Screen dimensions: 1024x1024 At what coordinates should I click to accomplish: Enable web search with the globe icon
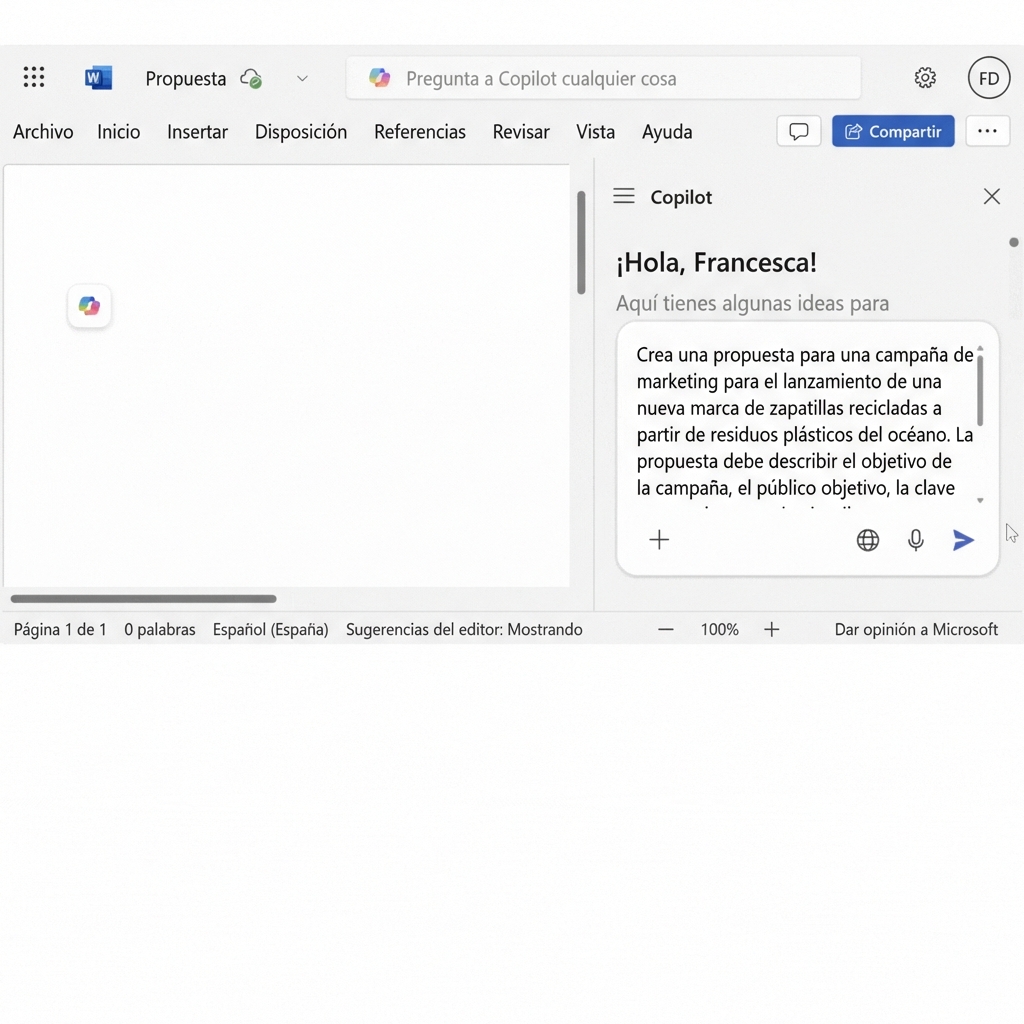point(867,539)
